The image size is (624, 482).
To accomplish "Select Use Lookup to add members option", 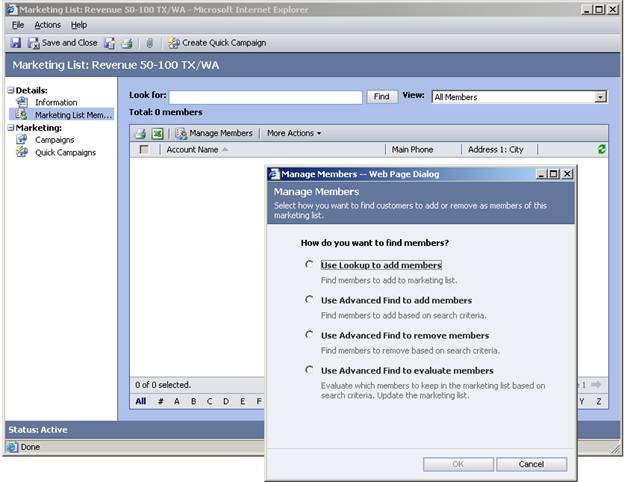I will [x=310, y=265].
